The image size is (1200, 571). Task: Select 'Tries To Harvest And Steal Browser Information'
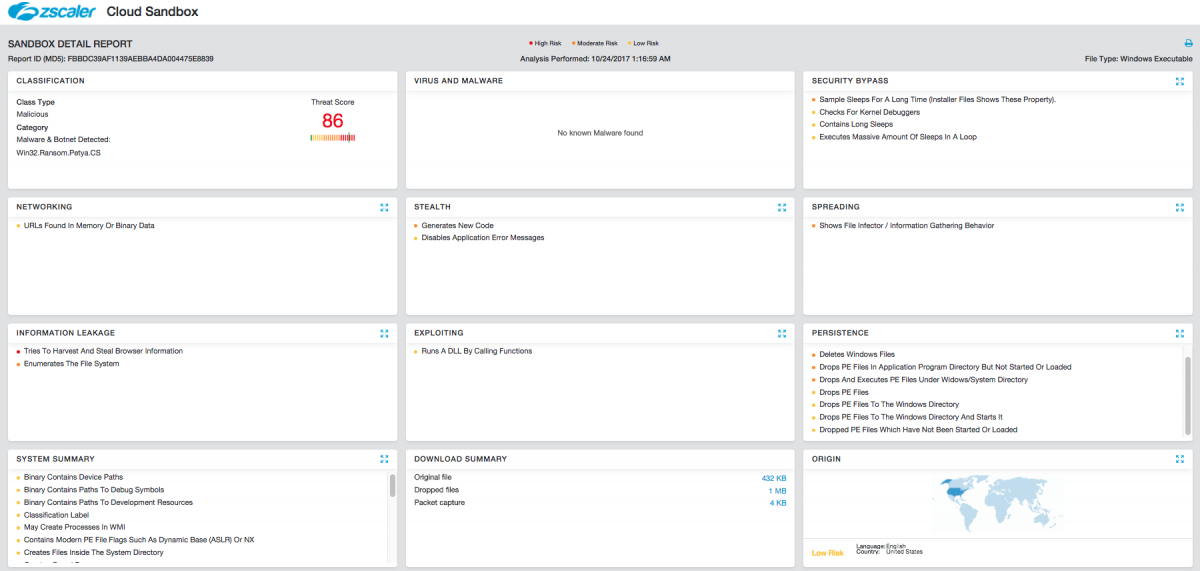coord(103,351)
